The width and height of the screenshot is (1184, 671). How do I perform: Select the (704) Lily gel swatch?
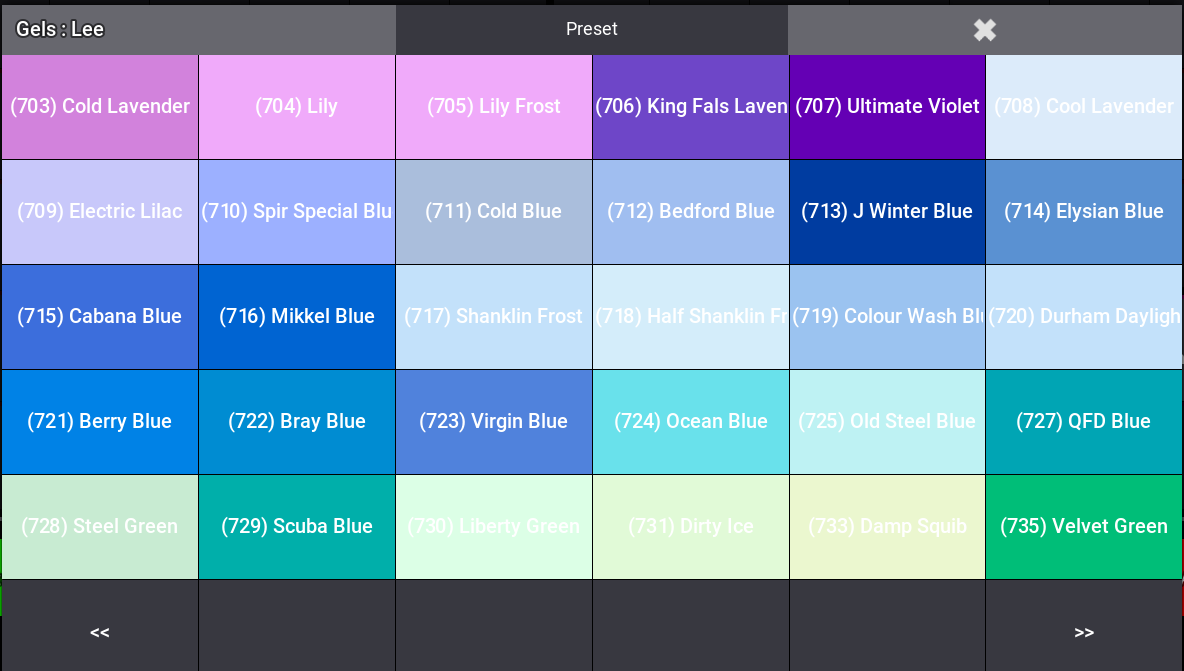296,107
